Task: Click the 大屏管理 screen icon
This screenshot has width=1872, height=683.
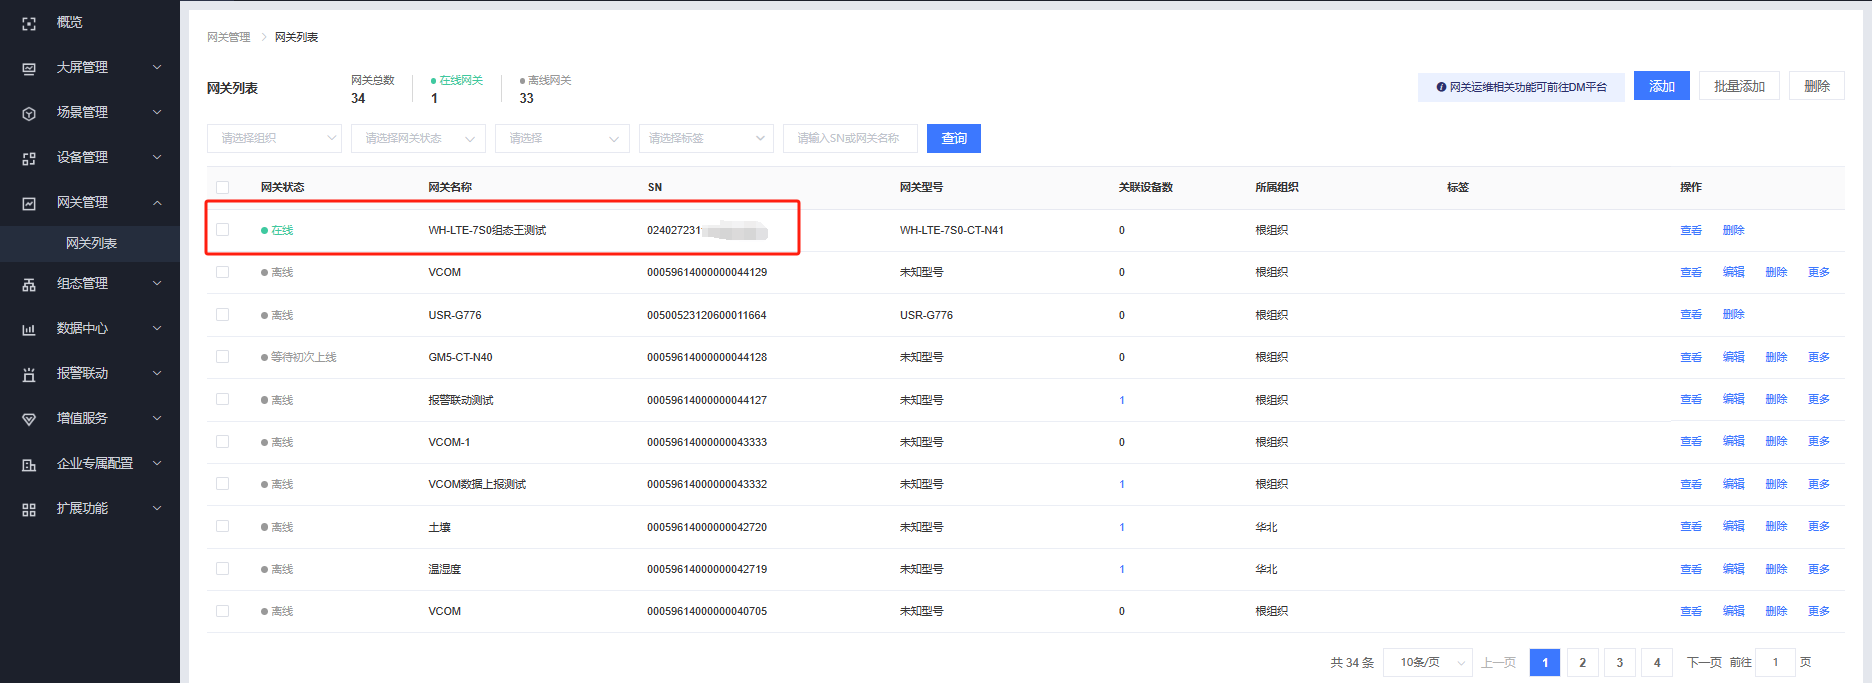Action: 29,68
